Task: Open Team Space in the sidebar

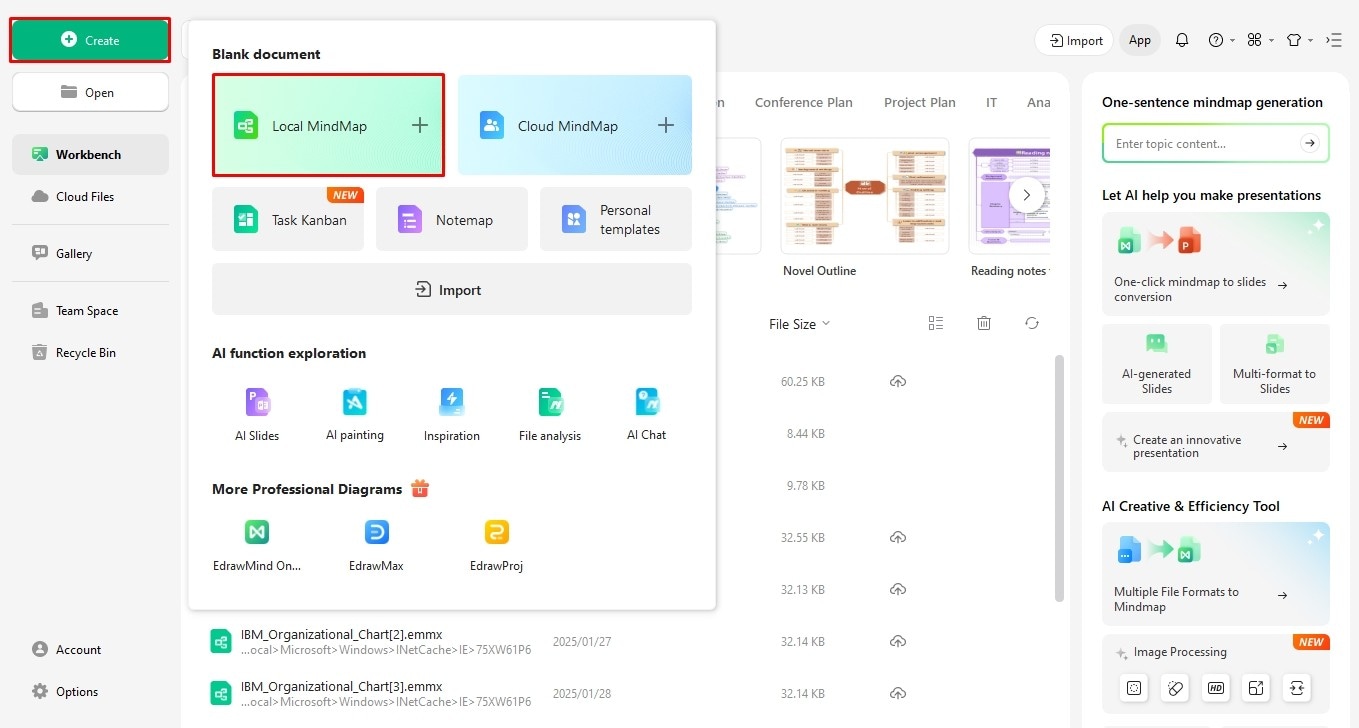Action: point(90,310)
